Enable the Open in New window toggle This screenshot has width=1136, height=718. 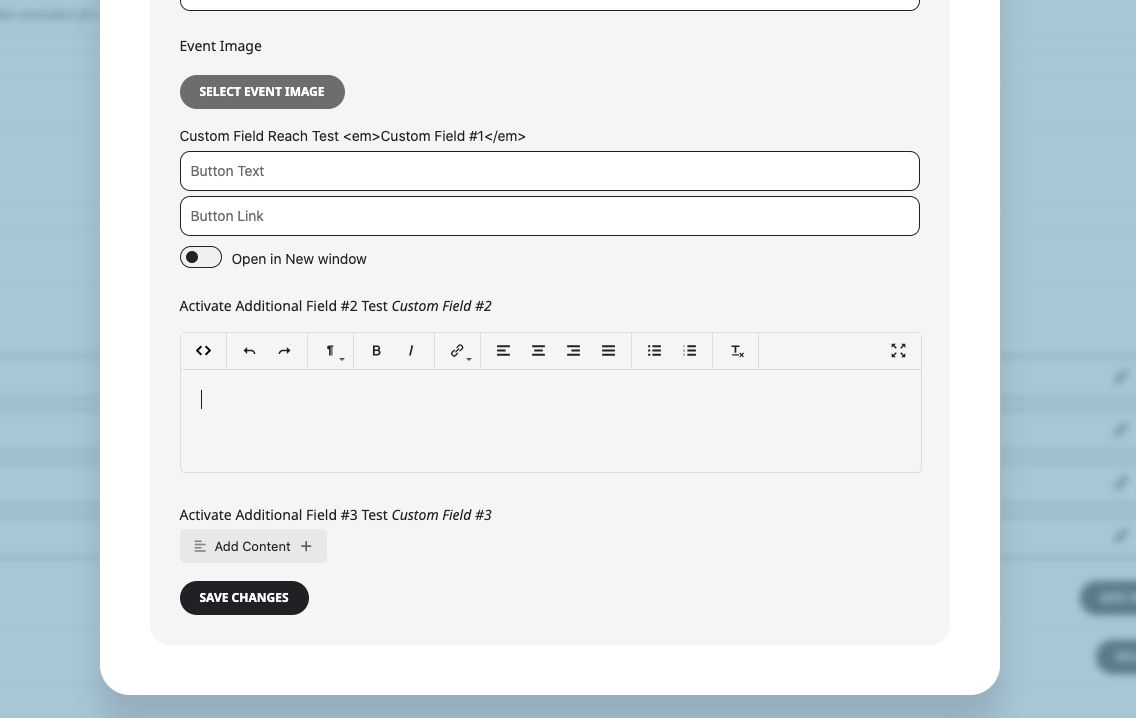click(x=200, y=257)
